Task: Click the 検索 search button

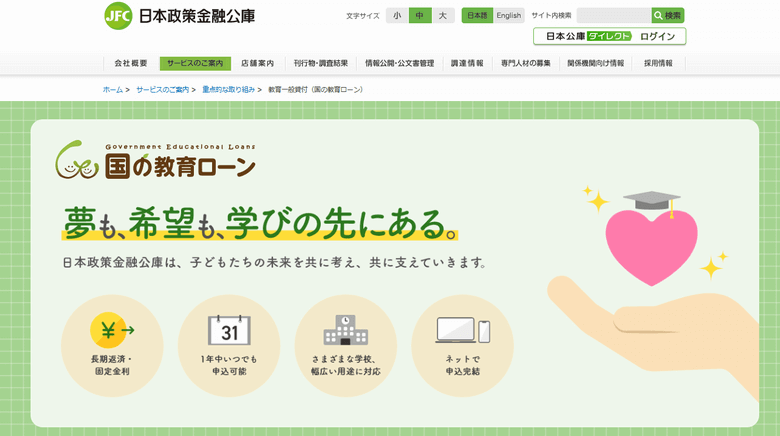Action: click(668, 15)
